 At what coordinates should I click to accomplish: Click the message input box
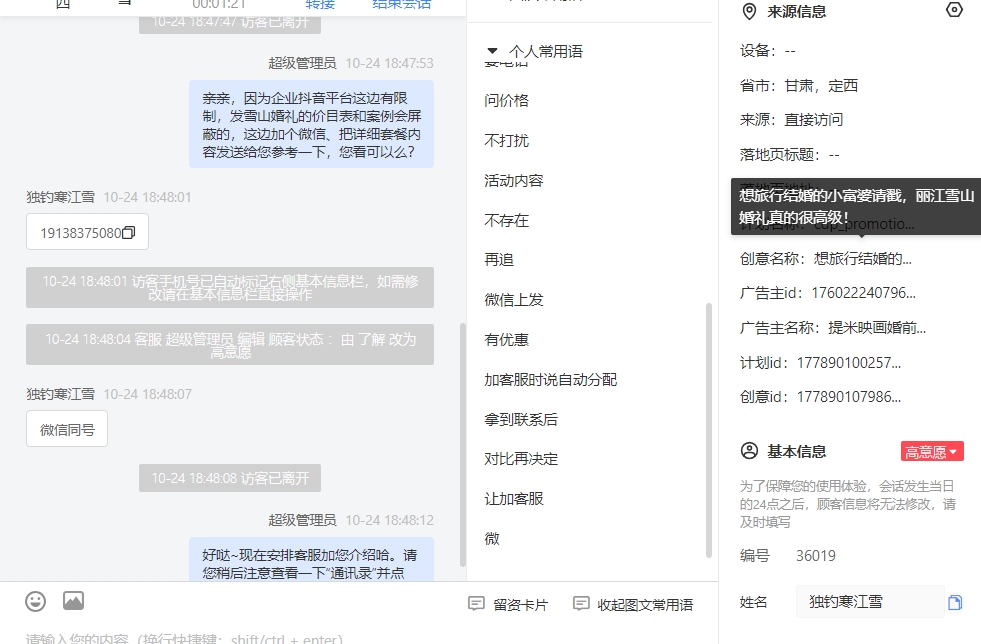click(184, 638)
